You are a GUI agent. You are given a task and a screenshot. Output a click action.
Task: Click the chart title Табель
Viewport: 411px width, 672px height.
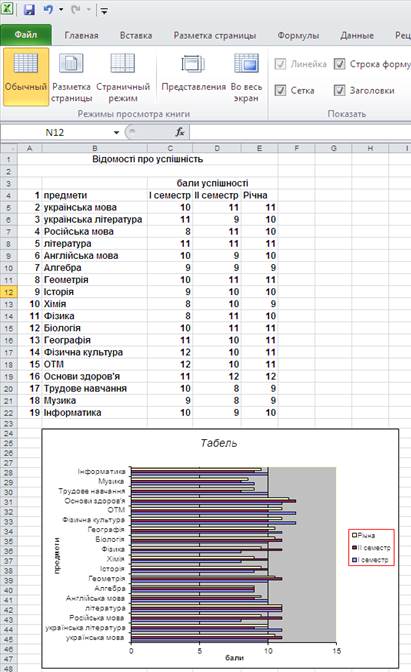click(219, 443)
